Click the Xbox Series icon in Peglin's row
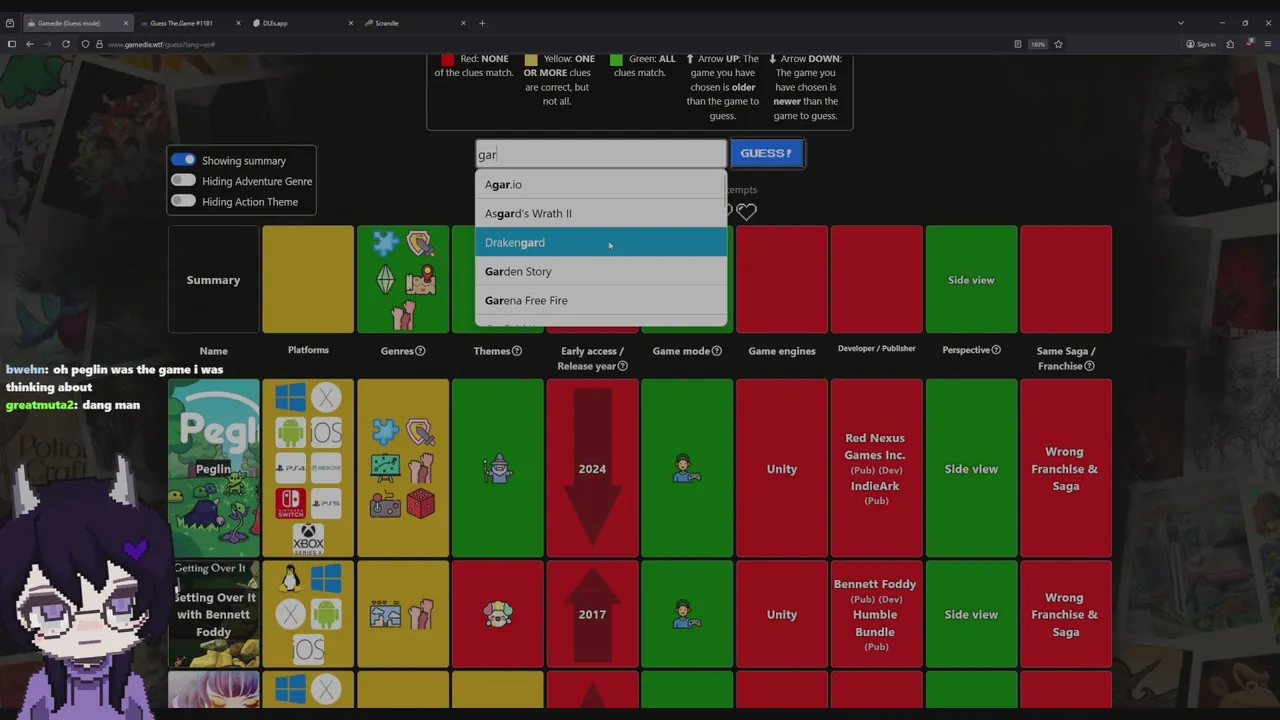 point(308,538)
